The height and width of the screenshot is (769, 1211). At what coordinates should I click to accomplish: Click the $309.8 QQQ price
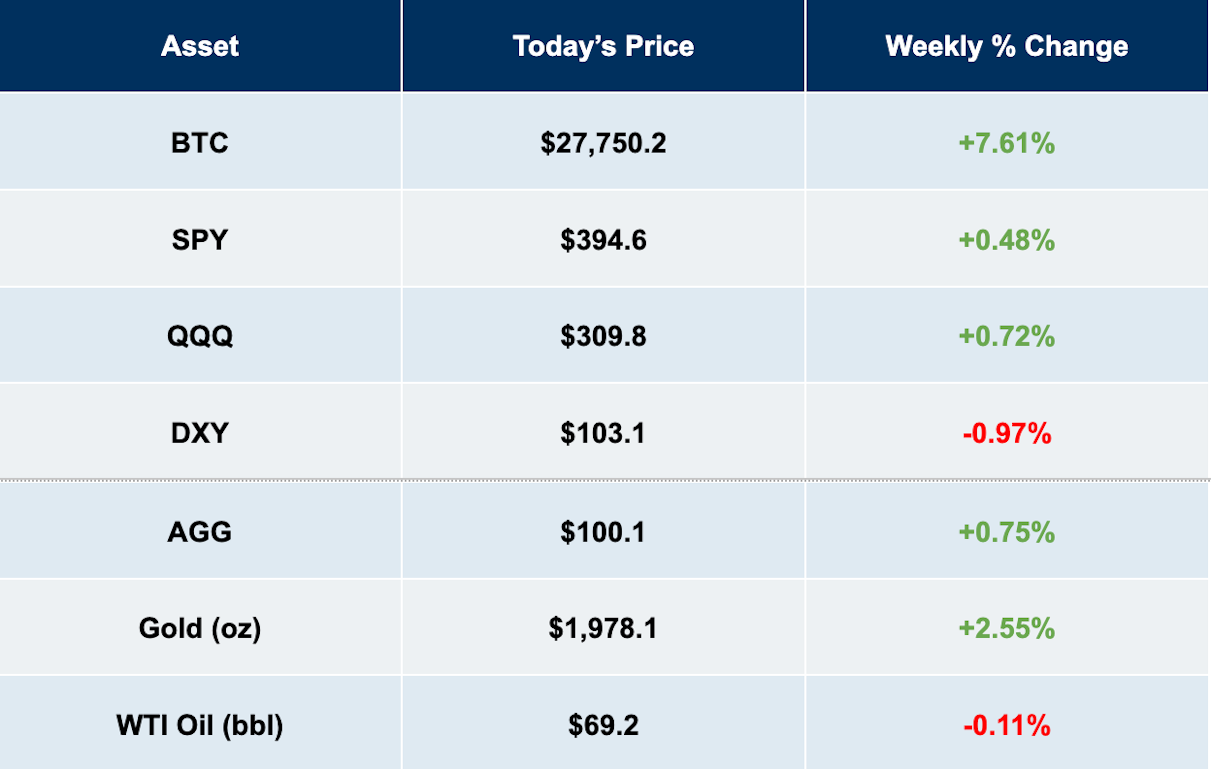pos(603,336)
